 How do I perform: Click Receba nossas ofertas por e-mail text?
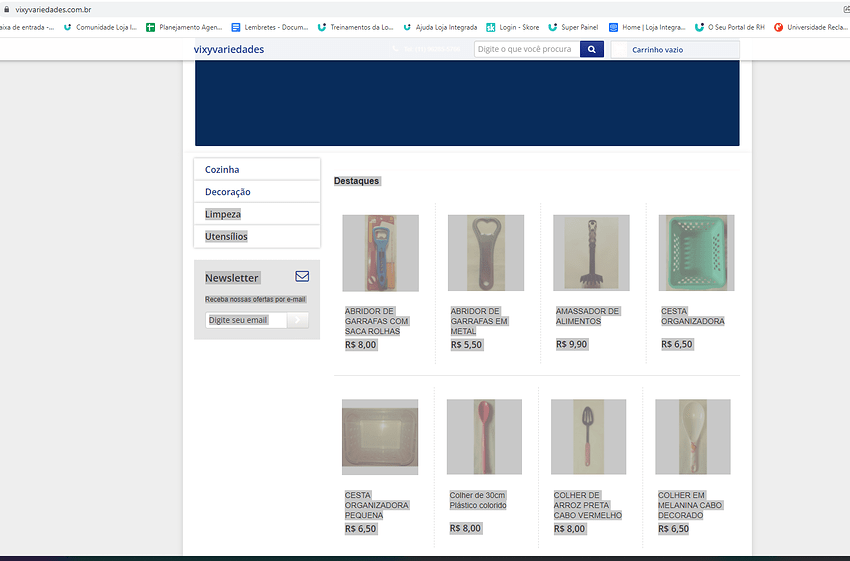click(255, 299)
